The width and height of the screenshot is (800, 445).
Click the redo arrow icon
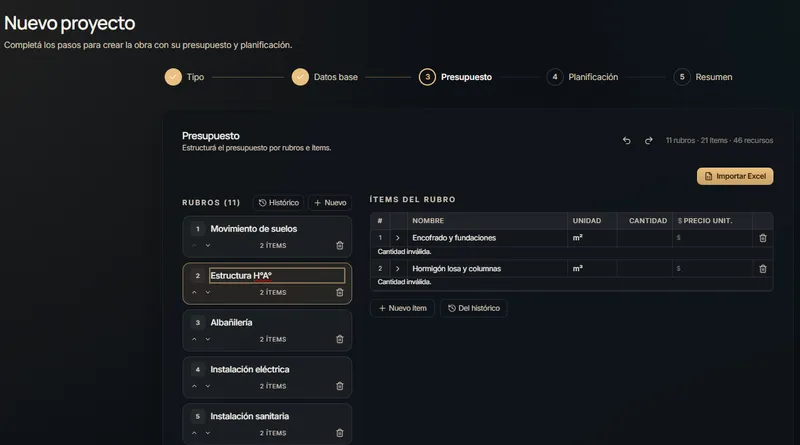pyautogui.click(x=648, y=140)
